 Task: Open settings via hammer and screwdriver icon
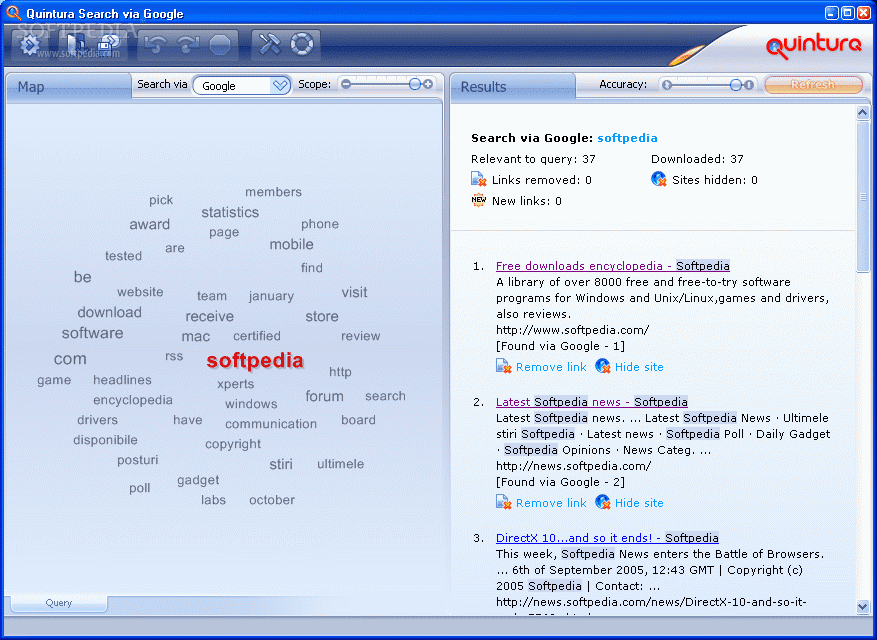270,44
